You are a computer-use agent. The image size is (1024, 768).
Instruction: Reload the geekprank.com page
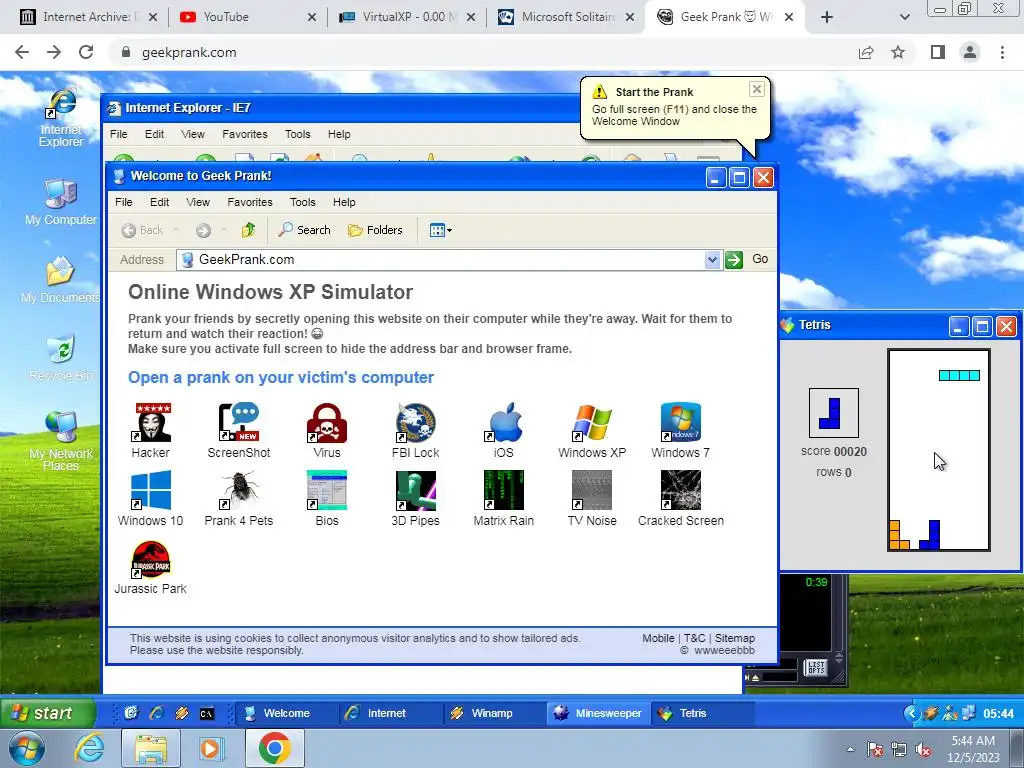click(86, 52)
